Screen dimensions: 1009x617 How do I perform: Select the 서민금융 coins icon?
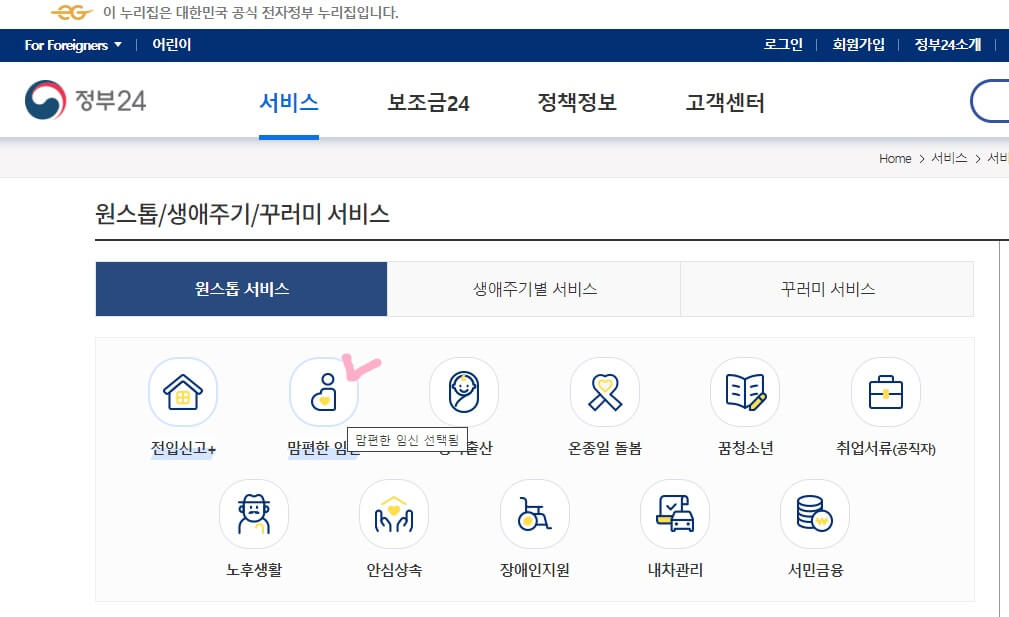tap(814, 513)
